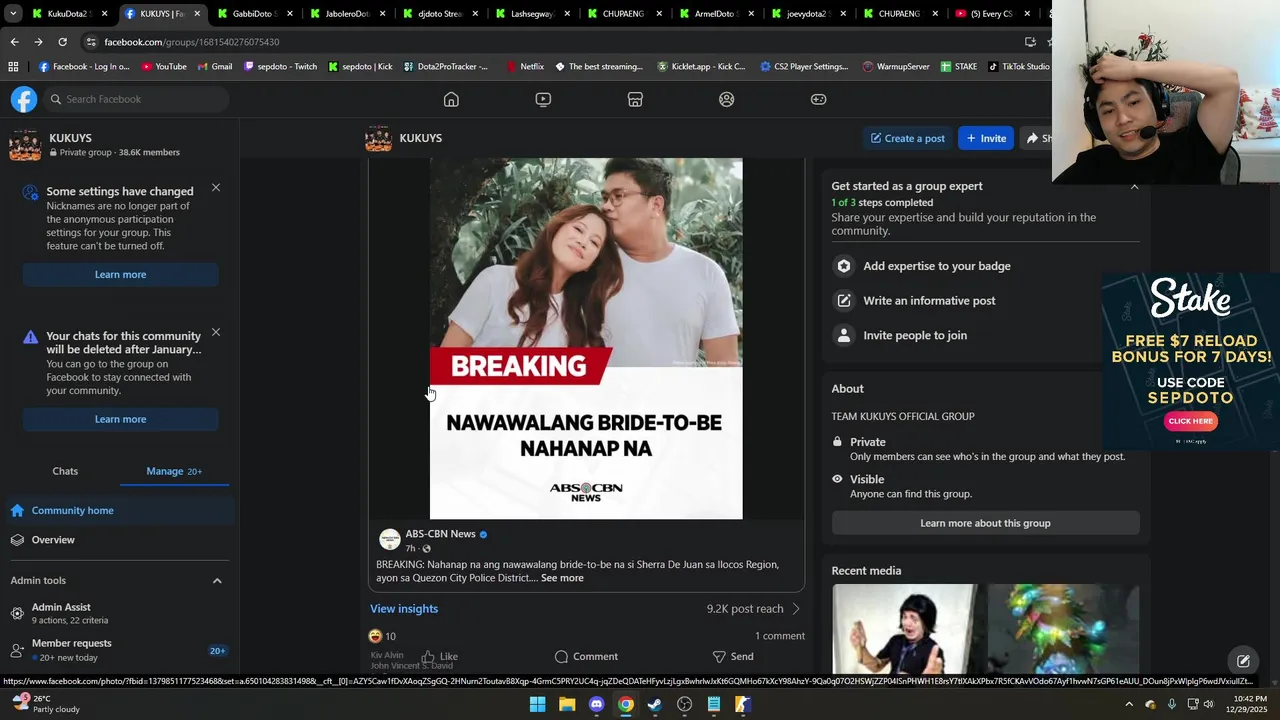This screenshot has width=1280, height=720.
Task: Open Gmail bookmark
Action: [214, 67]
